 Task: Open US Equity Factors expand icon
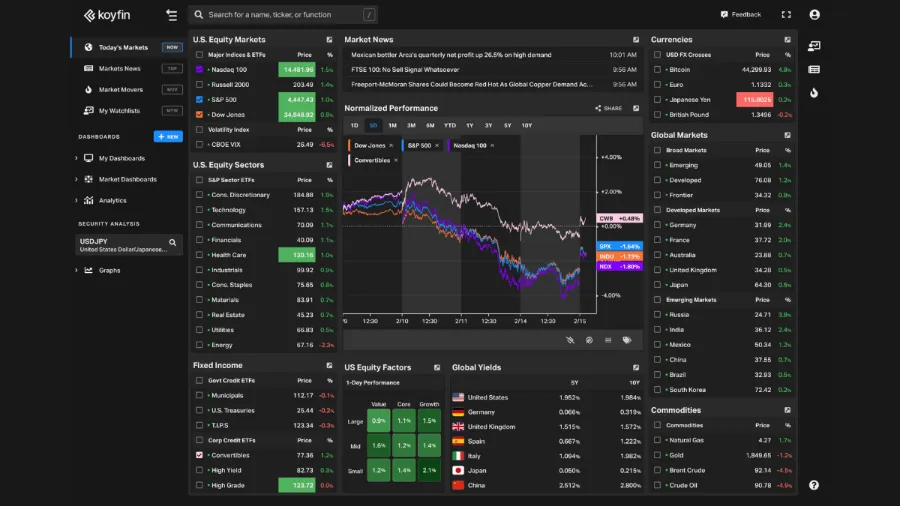[437, 368]
